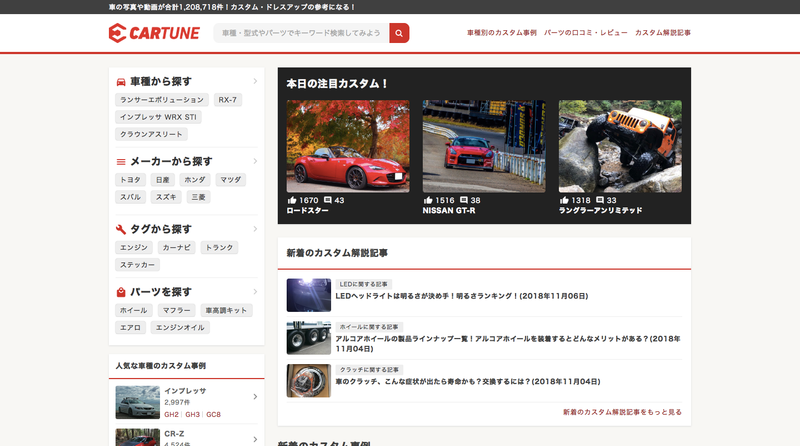
Task: Open the アルコアホイール lineup article
Action: (x=508, y=343)
